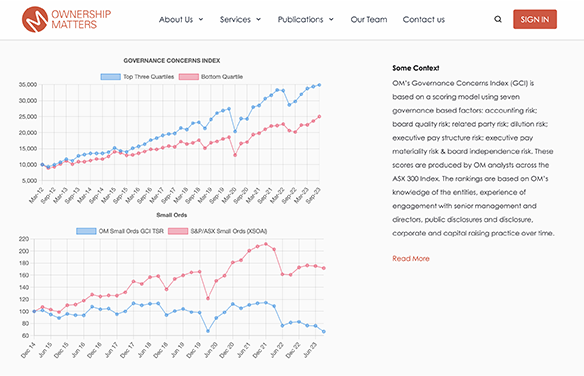The height and width of the screenshot is (376, 584).
Task: Select the final blue point on Small Ords chart
Action: [324, 331]
